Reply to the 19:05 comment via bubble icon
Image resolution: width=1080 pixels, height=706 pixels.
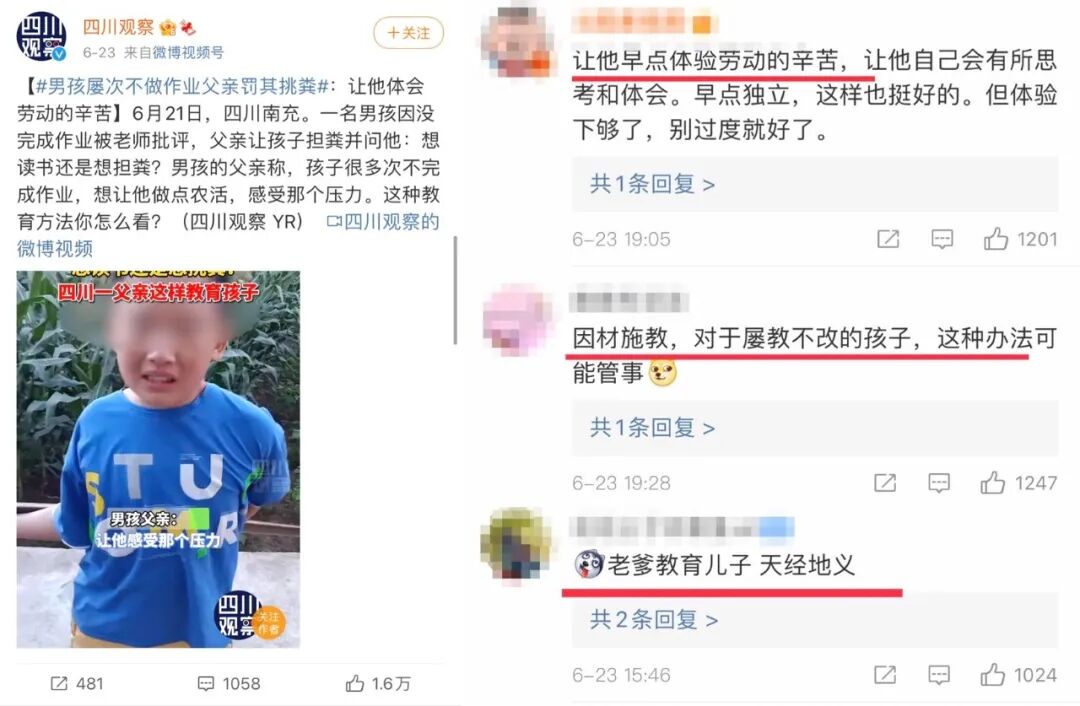[942, 239]
